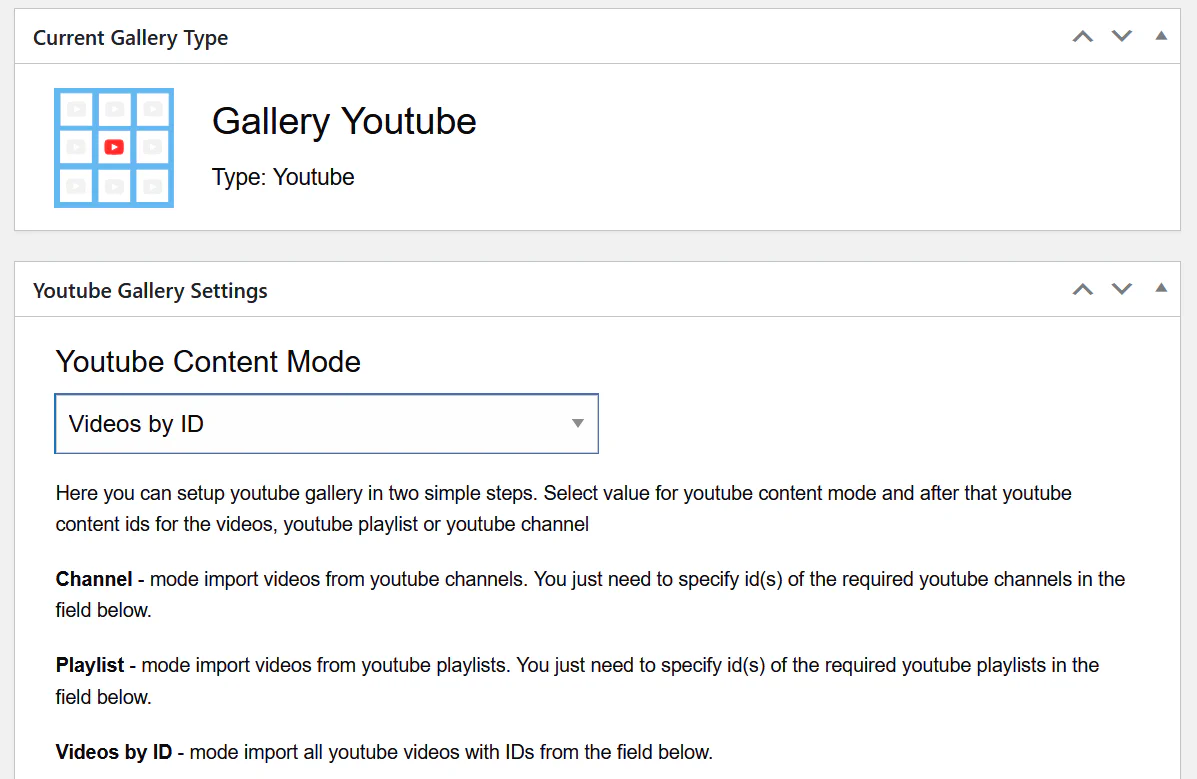Move Current Gallery Type panel down
Screen dimensions: 1197x779
tap(1121, 36)
